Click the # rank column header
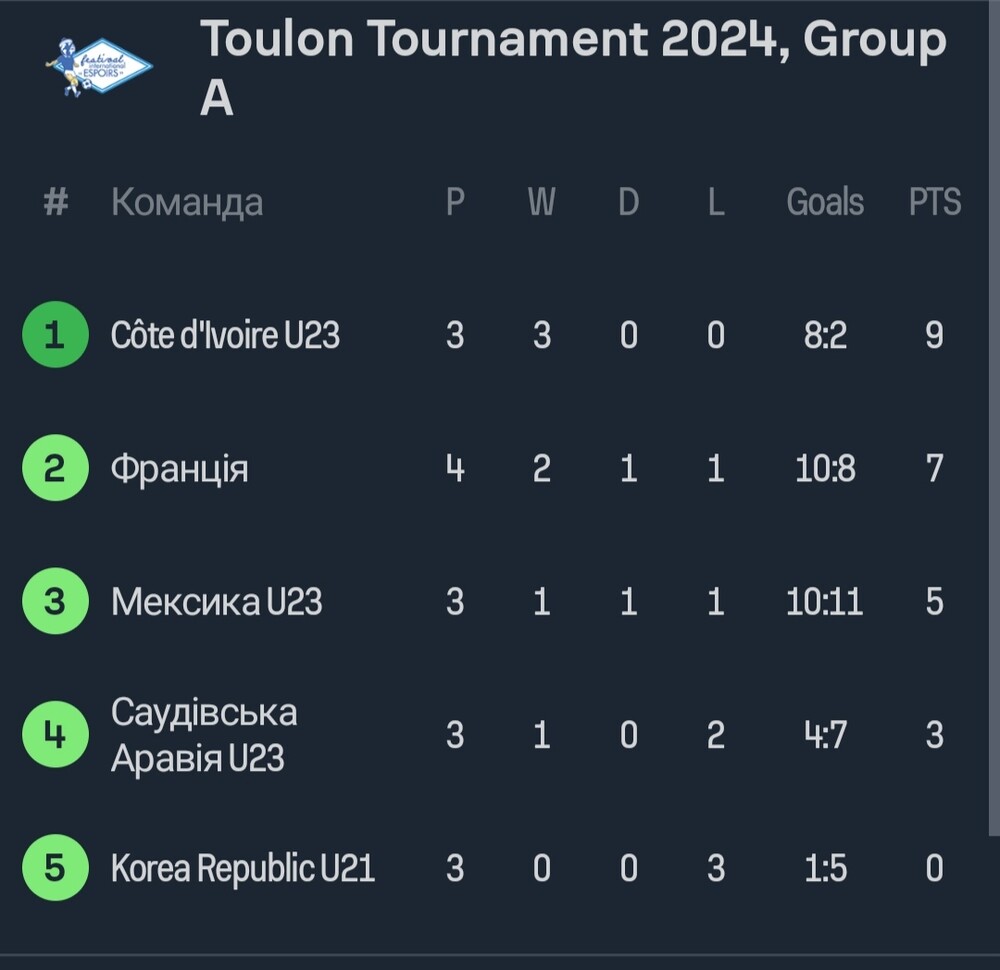 click(55, 202)
